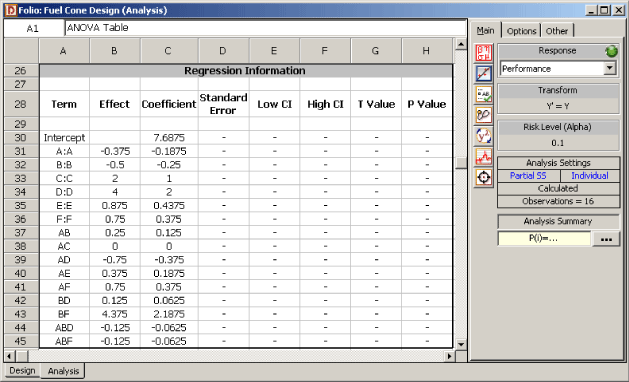Viewport: 629px width, 382px height.
Task: Click horizontal scrollbar left arrow
Action: 10,356
